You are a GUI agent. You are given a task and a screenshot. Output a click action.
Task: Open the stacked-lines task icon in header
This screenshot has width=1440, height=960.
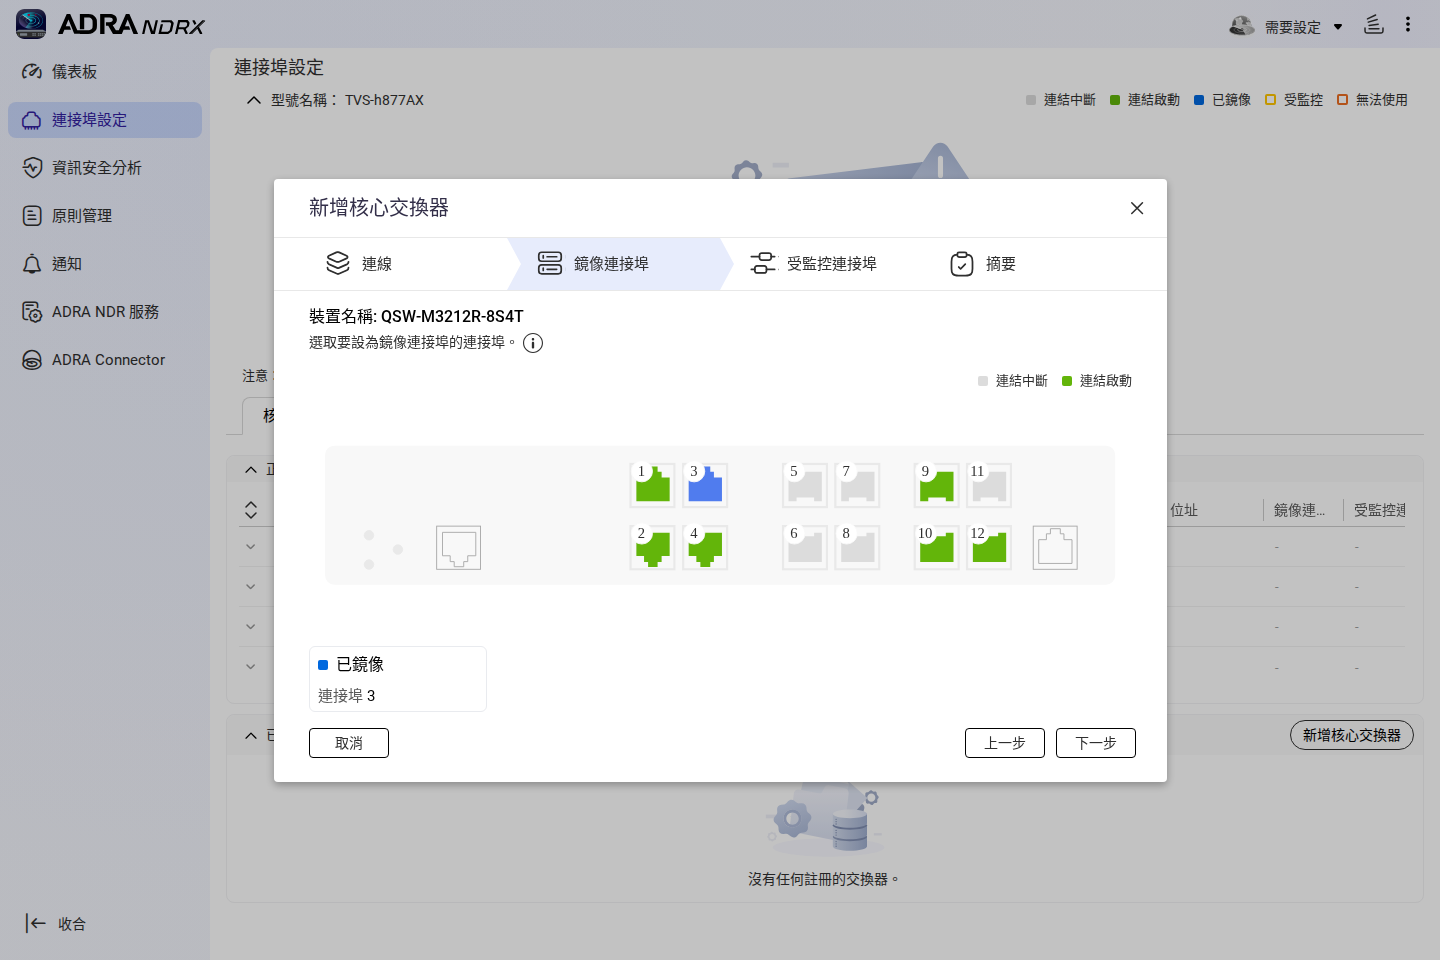[1374, 24]
